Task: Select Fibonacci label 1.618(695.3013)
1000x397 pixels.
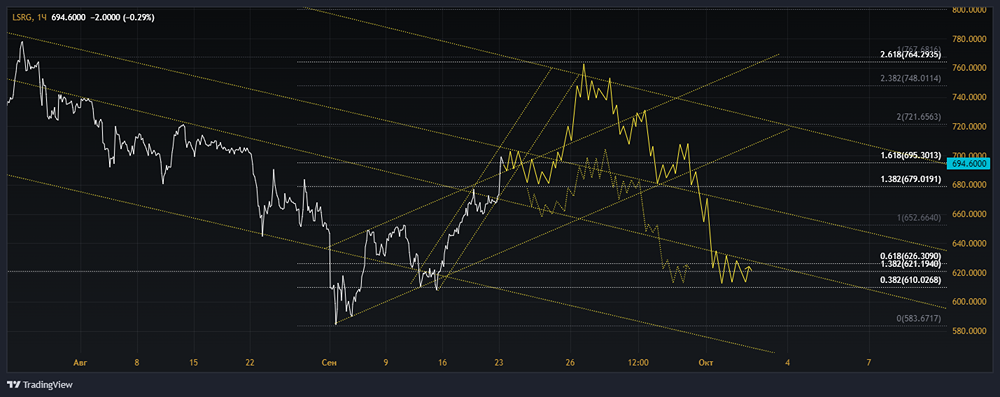Action: 911,155
